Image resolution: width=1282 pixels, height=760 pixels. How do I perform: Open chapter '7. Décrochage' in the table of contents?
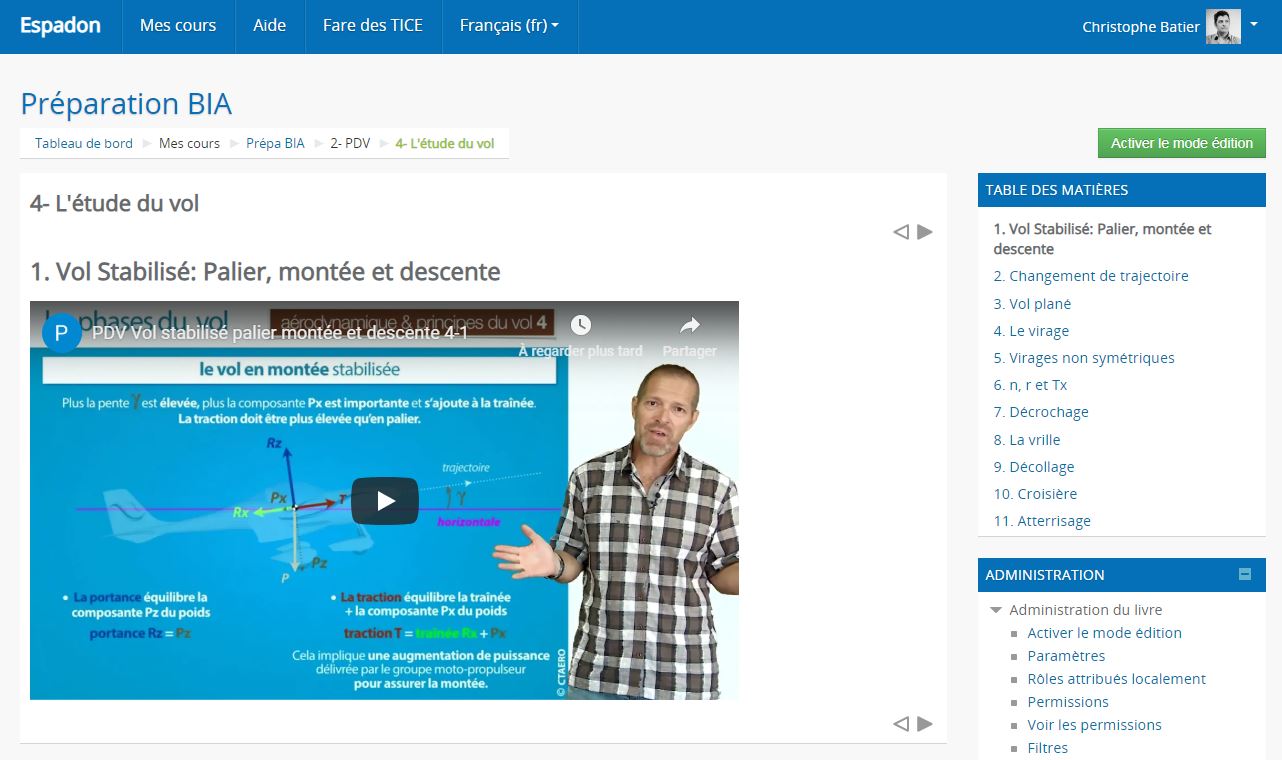coord(1041,411)
